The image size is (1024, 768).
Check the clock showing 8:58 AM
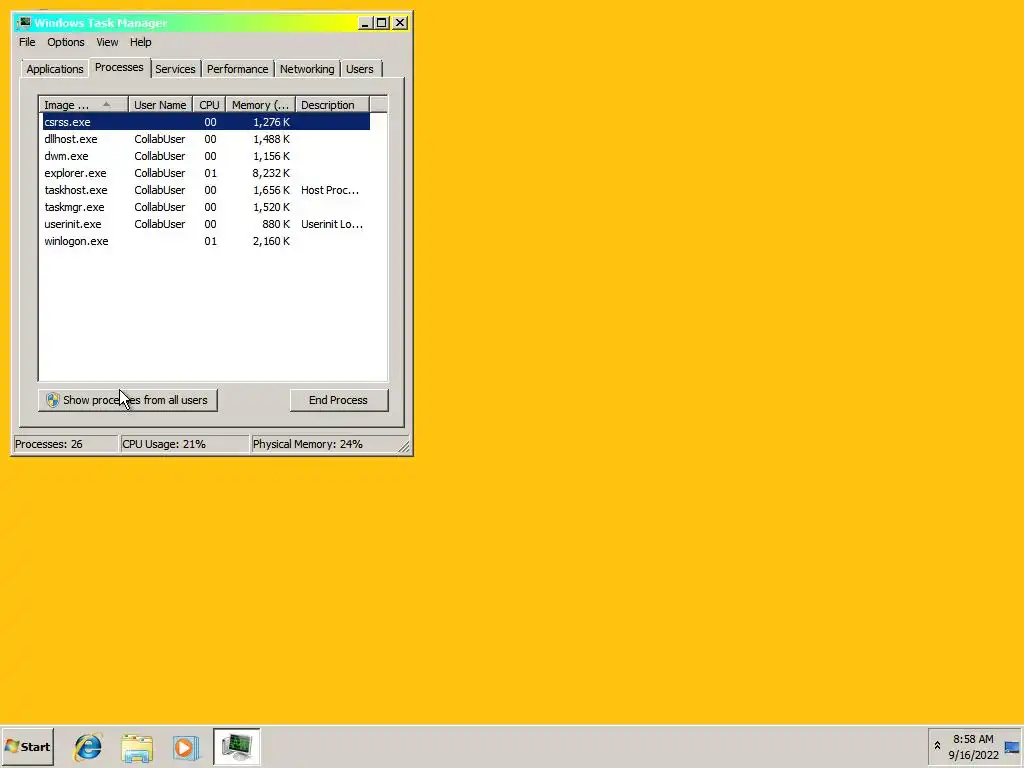[x=973, y=739]
